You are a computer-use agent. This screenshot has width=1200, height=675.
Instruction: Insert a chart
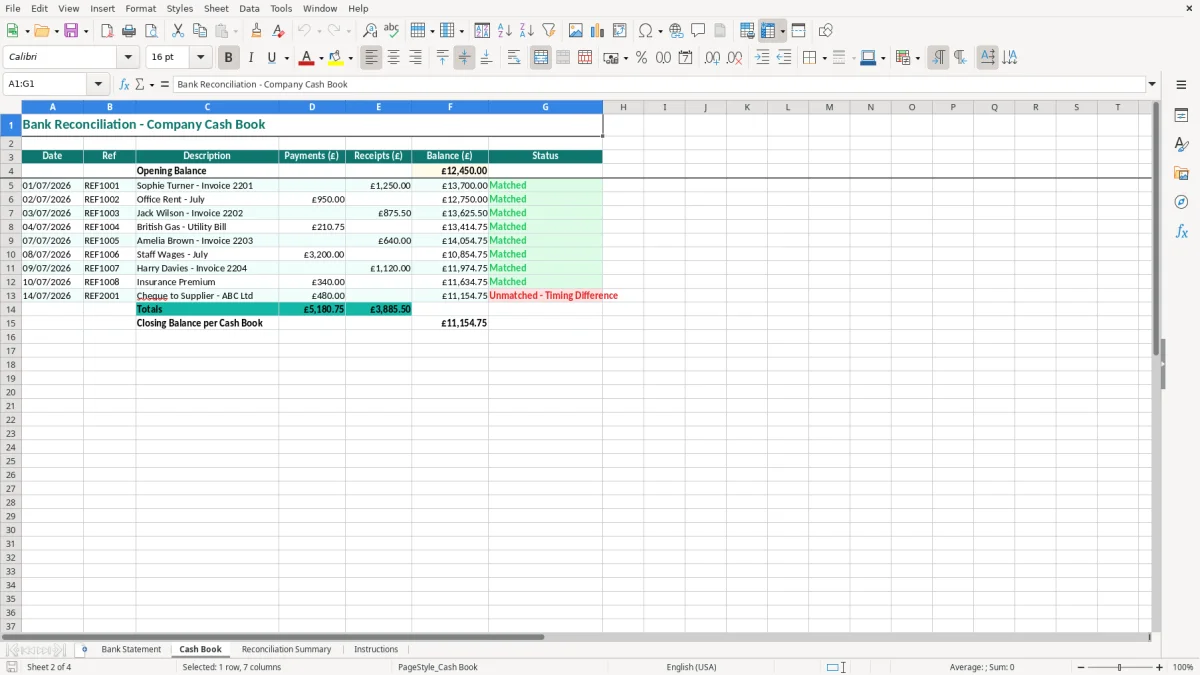coord(598,31)
